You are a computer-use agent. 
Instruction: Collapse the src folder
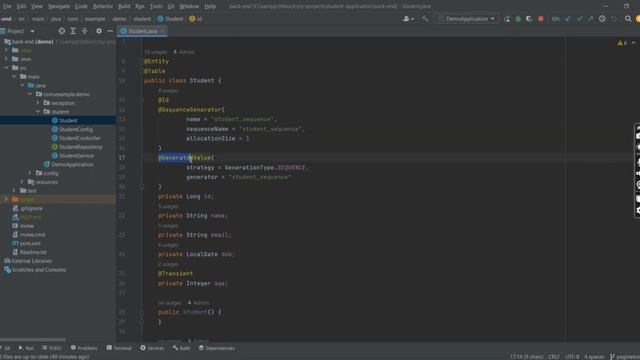(x=7, y=68)
